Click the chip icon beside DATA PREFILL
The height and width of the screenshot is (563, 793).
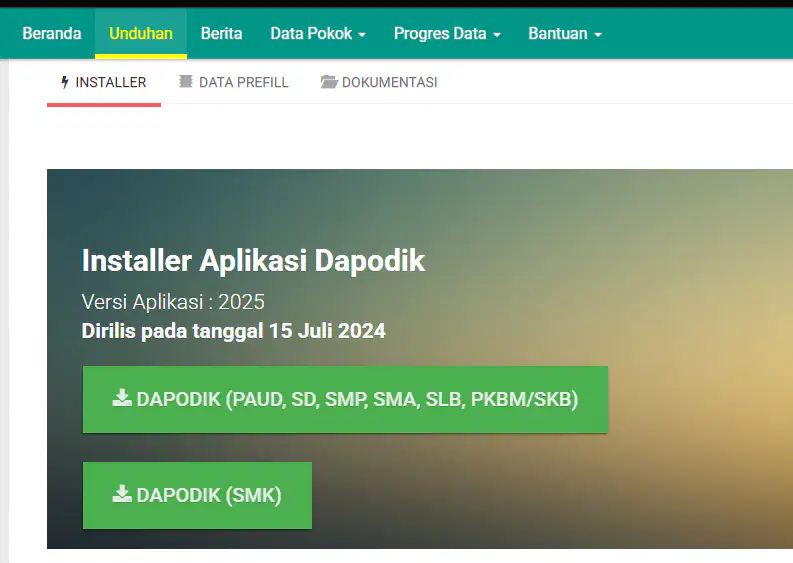coord(186,81)
